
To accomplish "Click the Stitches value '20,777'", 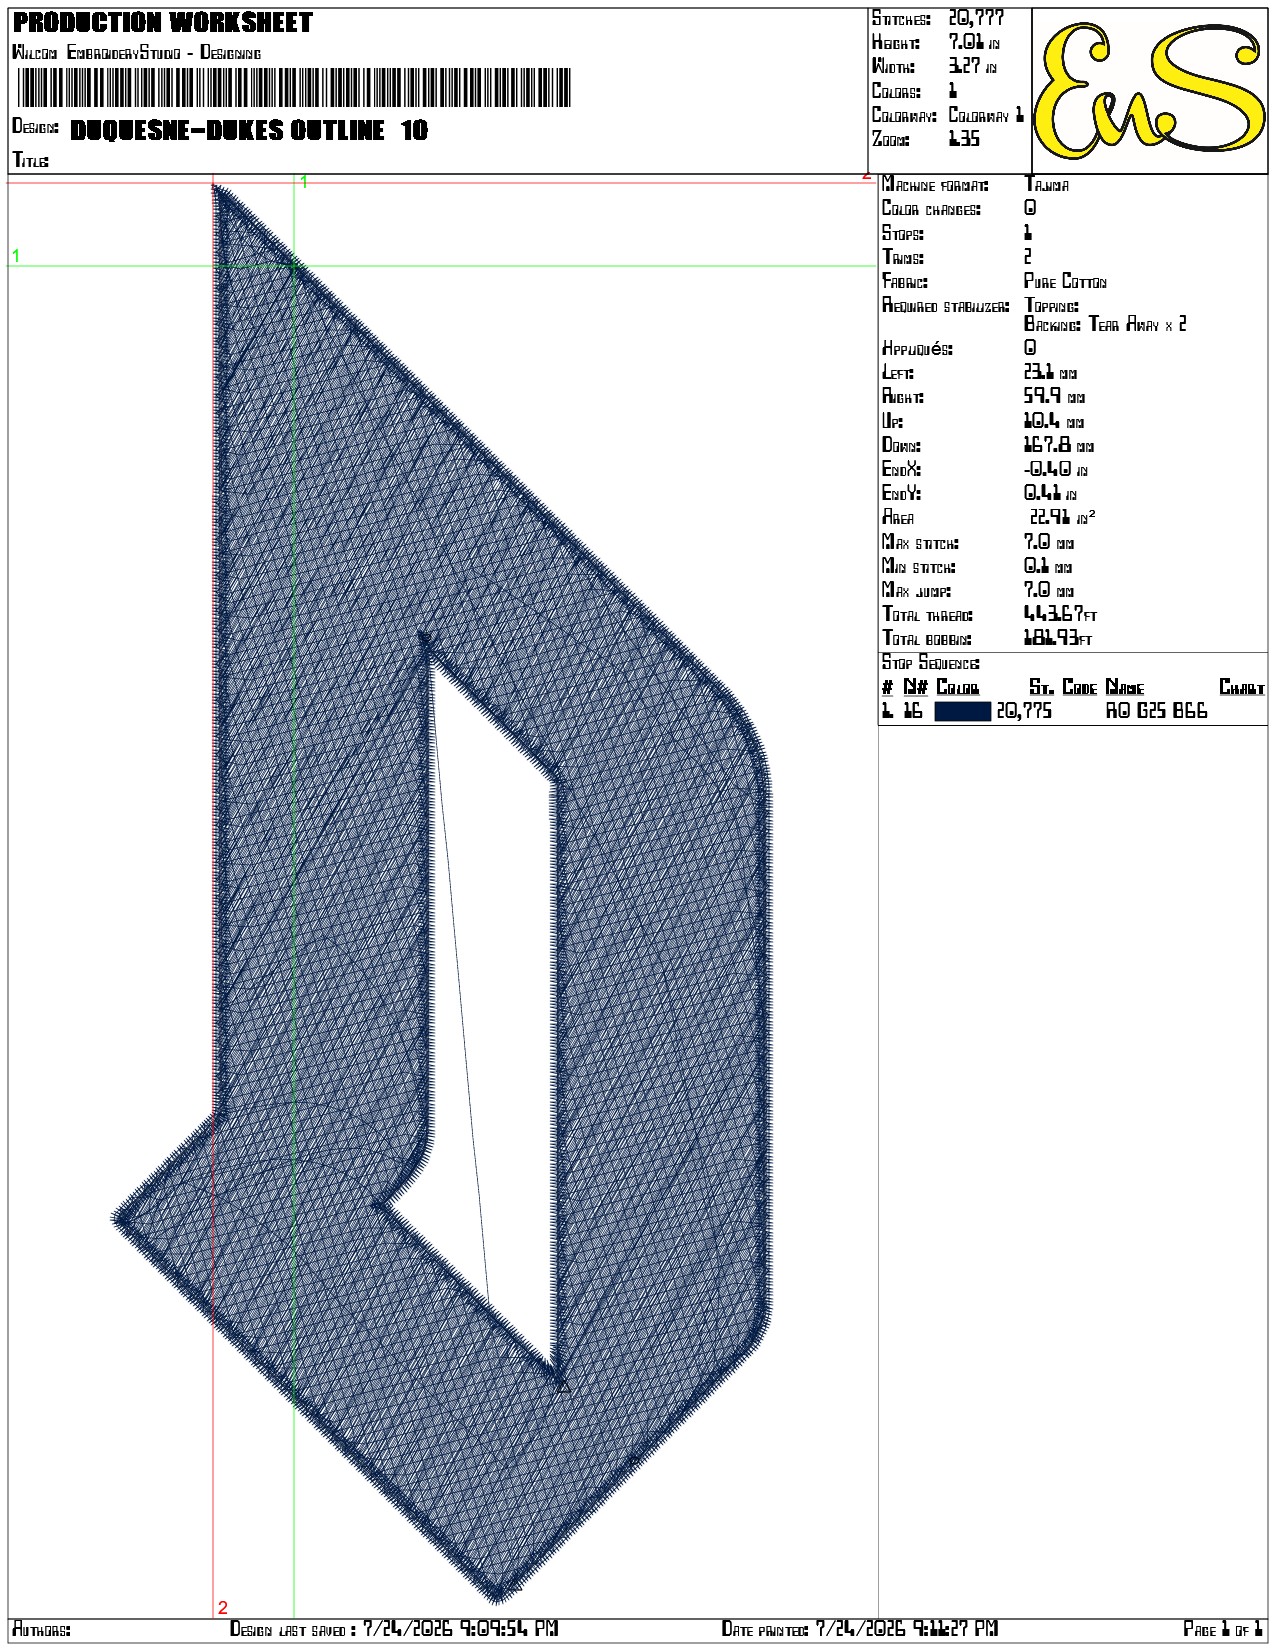I will click(976, 18).
